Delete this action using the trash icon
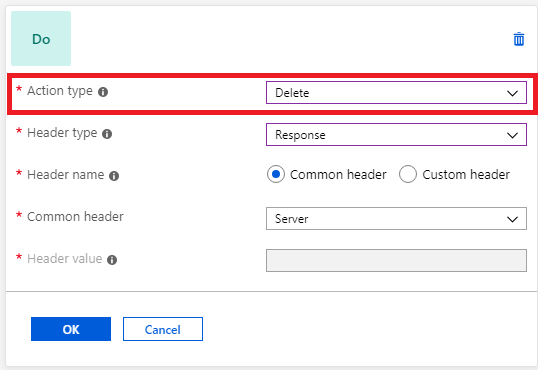Viewport: 540px width, 370px height. (x=519, y=39)
